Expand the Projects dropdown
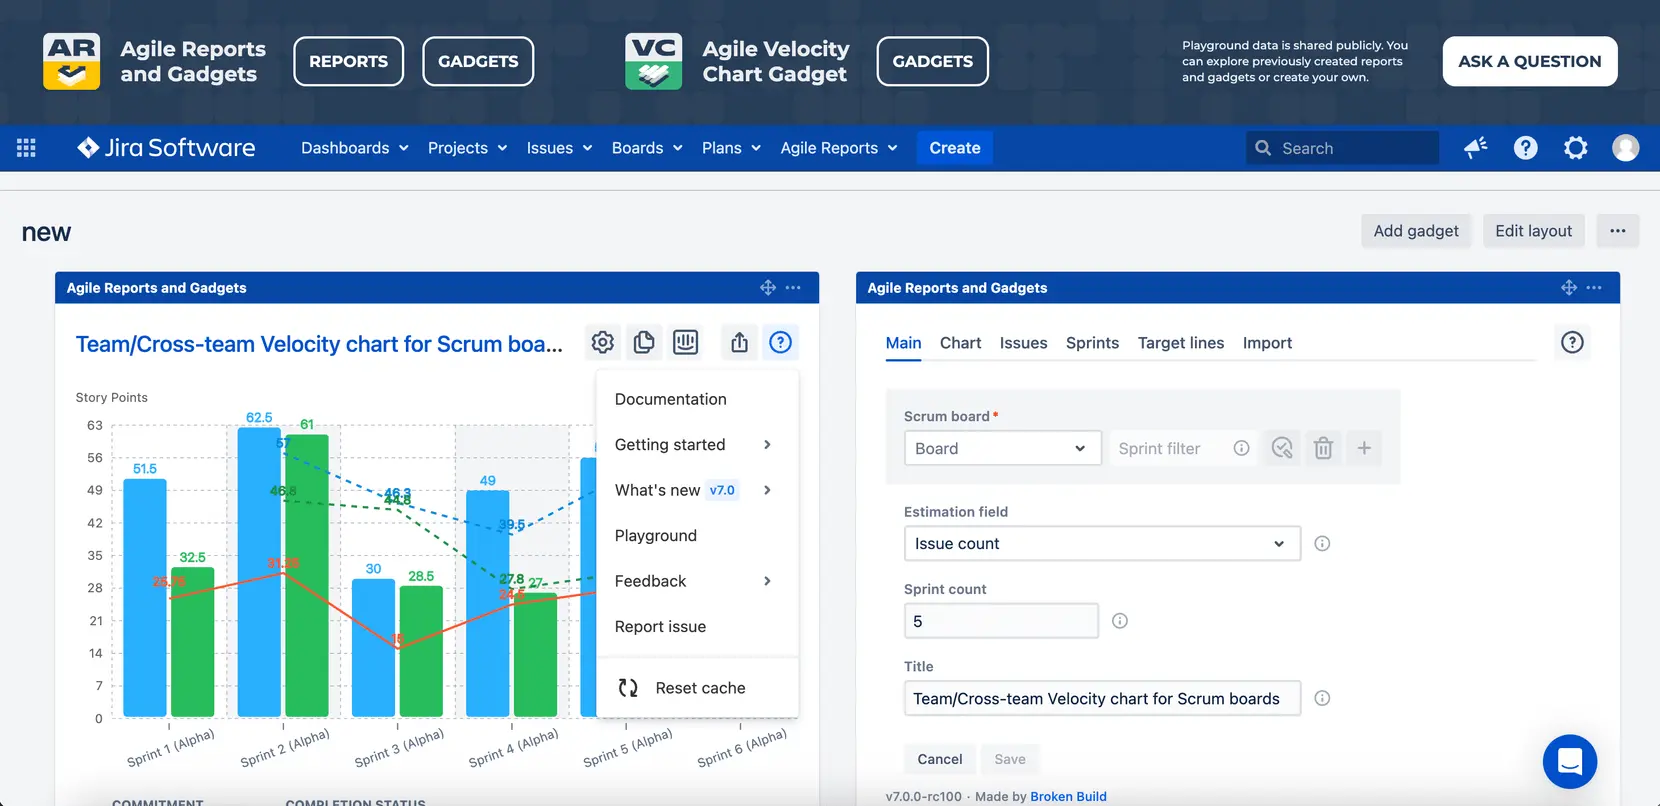 pyautogui.click(x=467, y=148)
